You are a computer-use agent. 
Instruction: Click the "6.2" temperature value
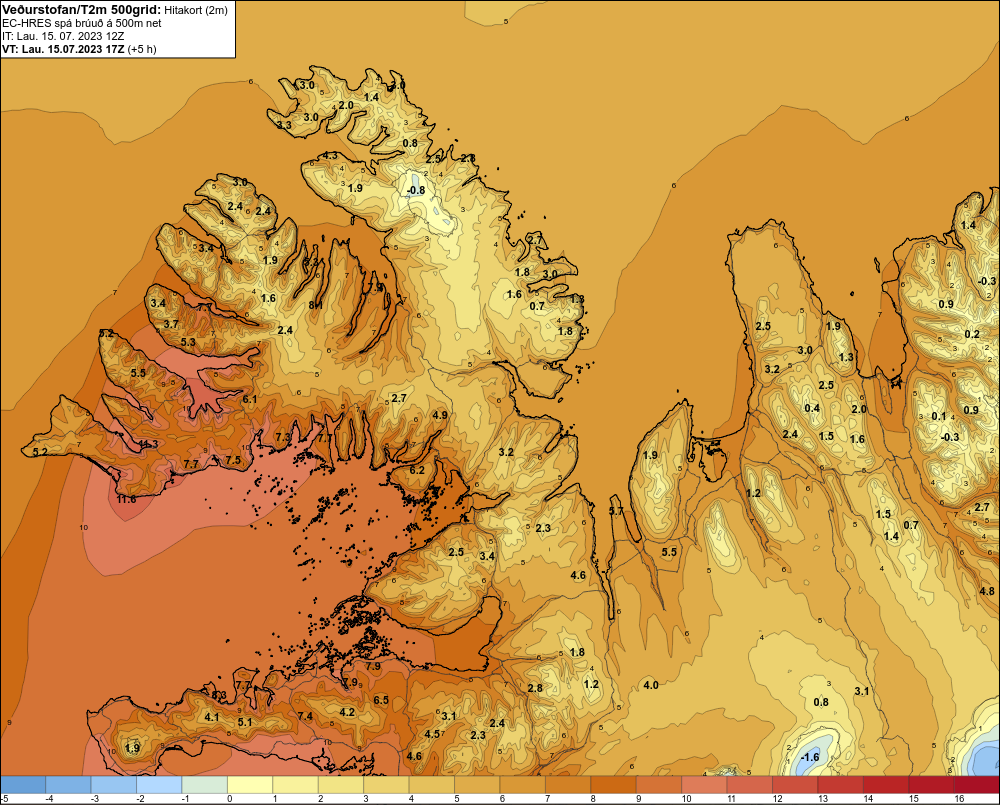pyautogui.click(x=416, y=470)
